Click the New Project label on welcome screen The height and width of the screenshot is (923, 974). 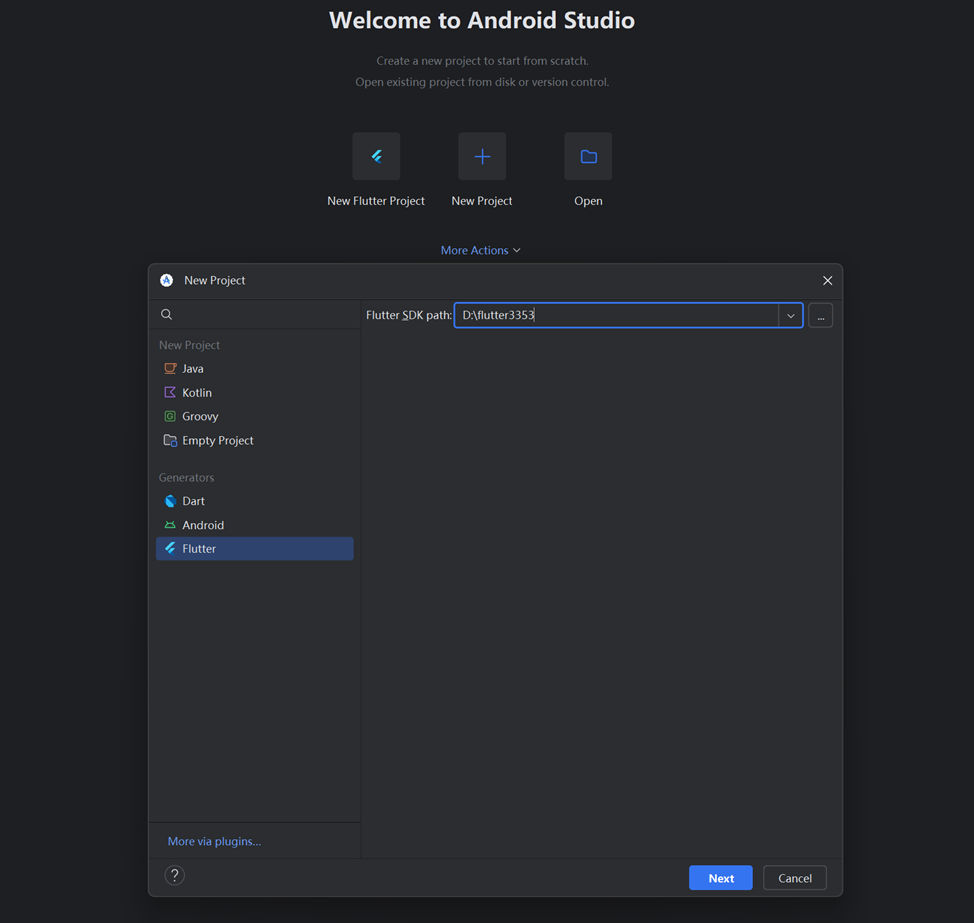pos(482,201)
